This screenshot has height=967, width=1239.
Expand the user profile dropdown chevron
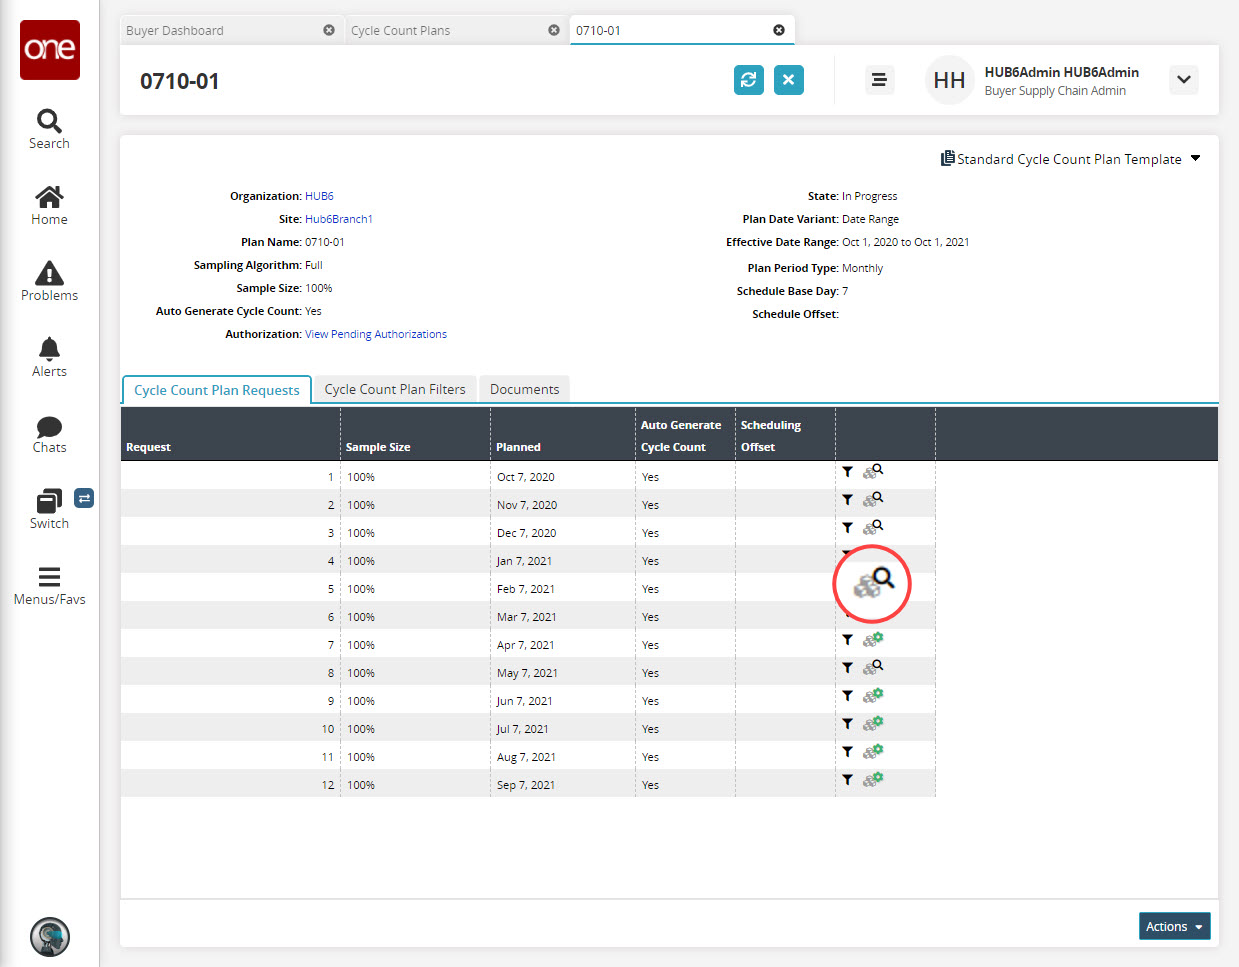click(1184, 80)
